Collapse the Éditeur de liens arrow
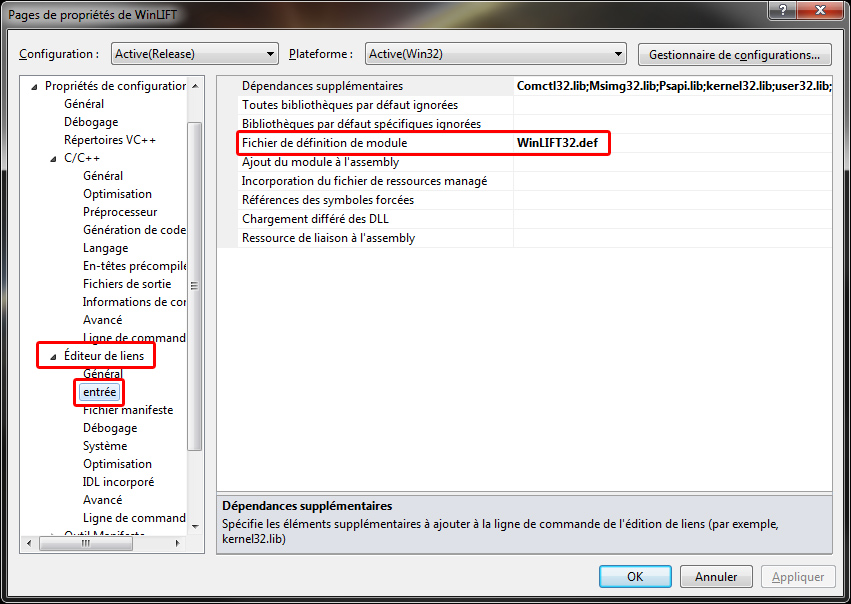The height and width of the screenshot is (604, 851). (53, 357)
